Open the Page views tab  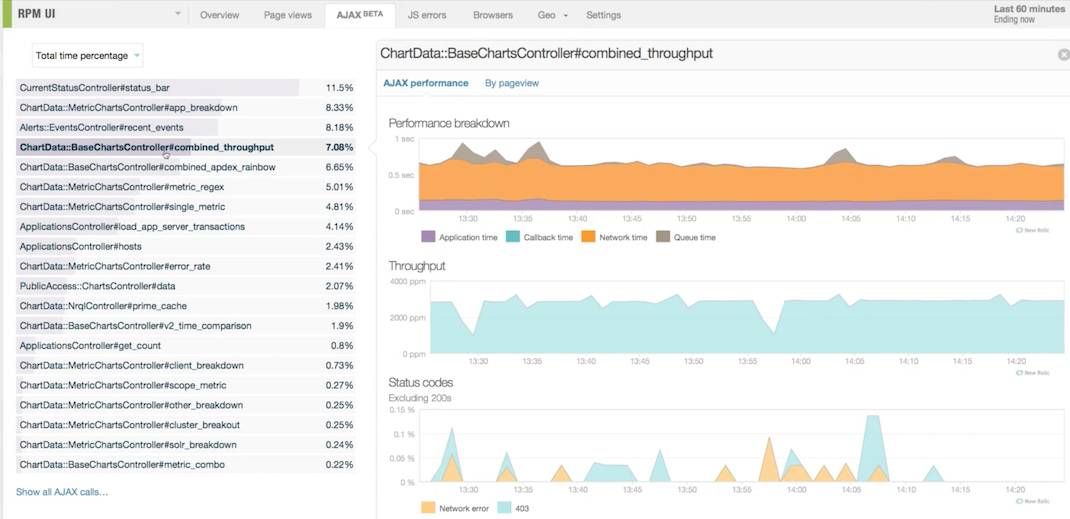click(x=288, y=15)
